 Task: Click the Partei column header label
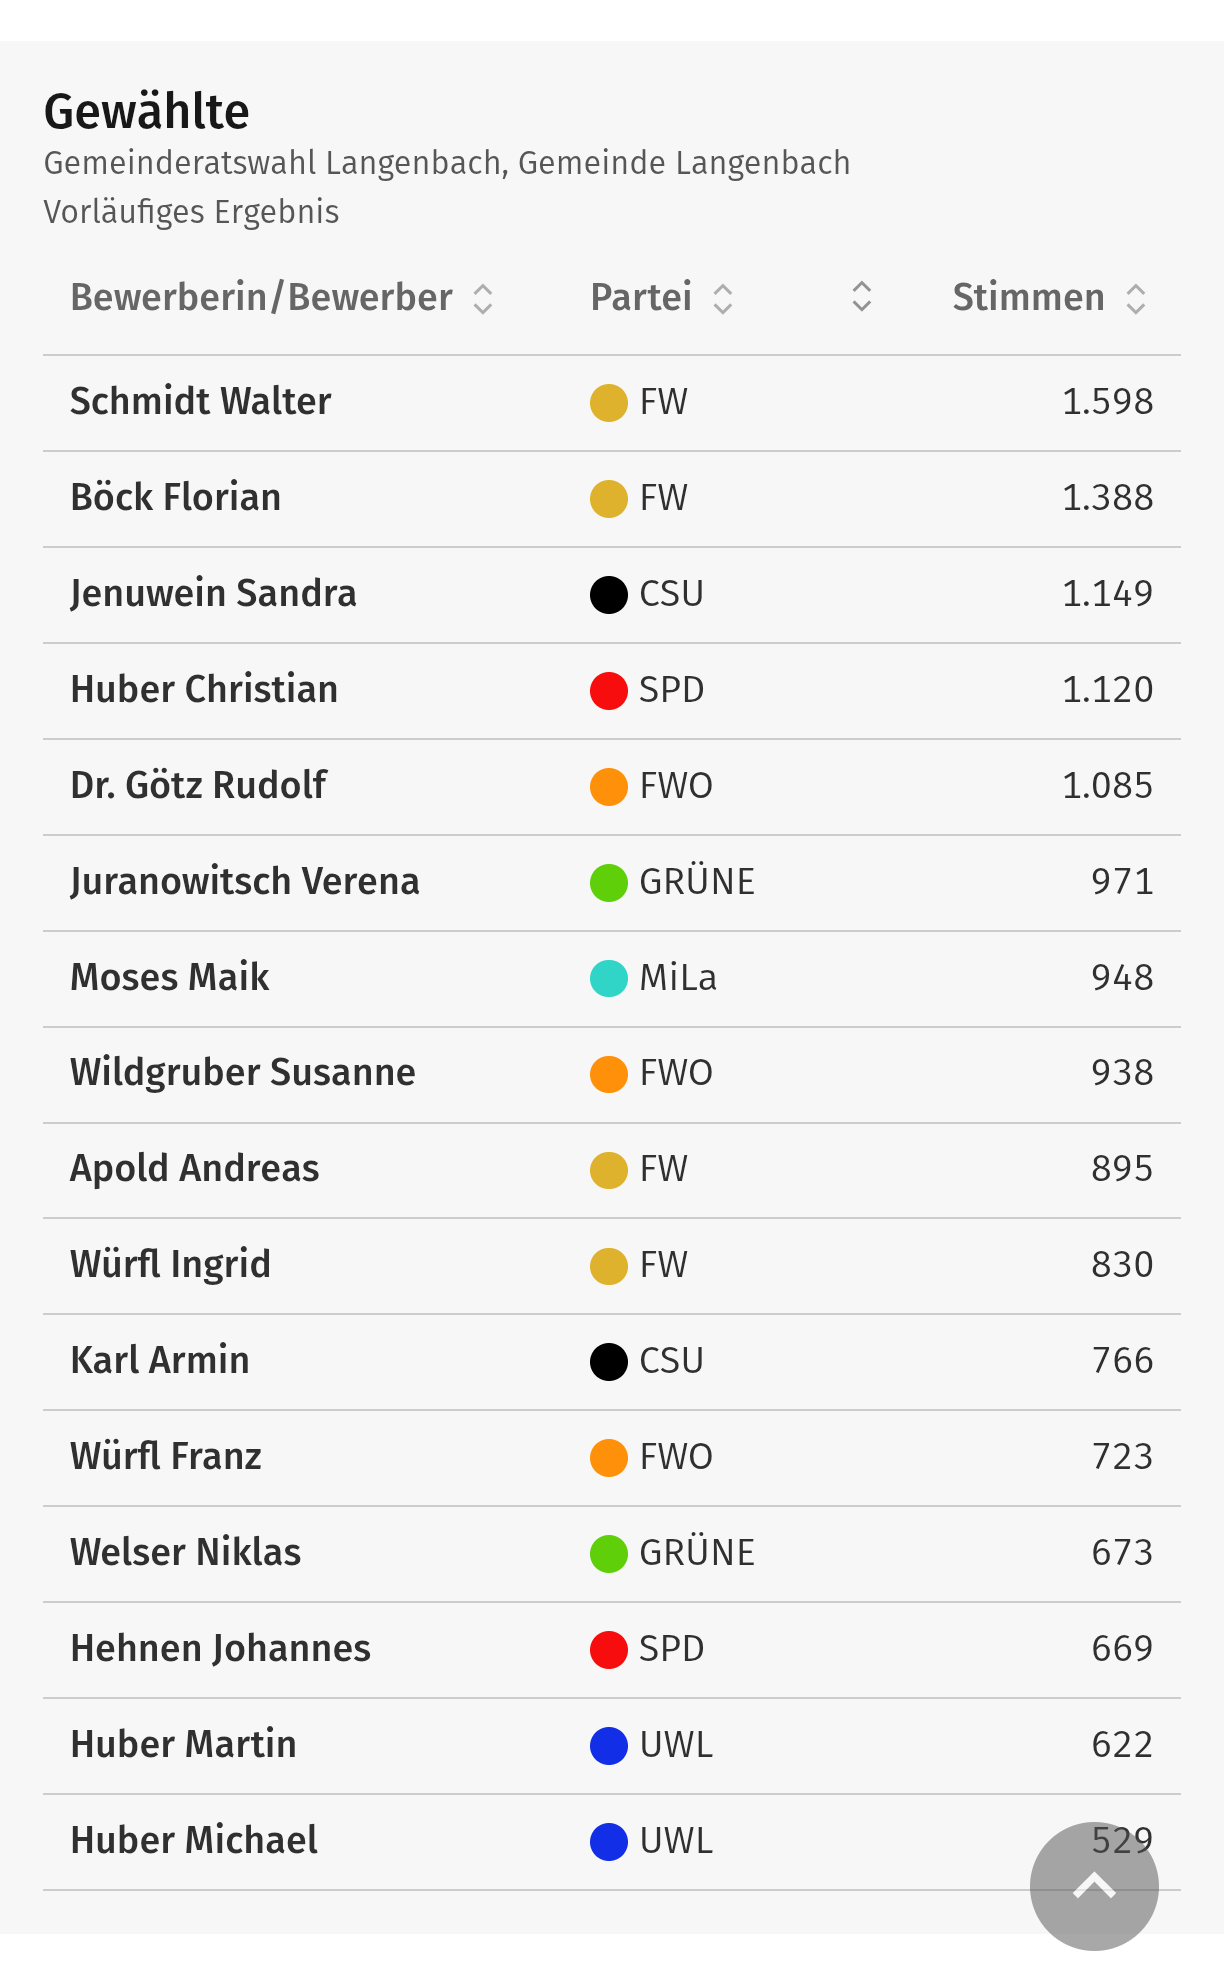tap(641, 298)
